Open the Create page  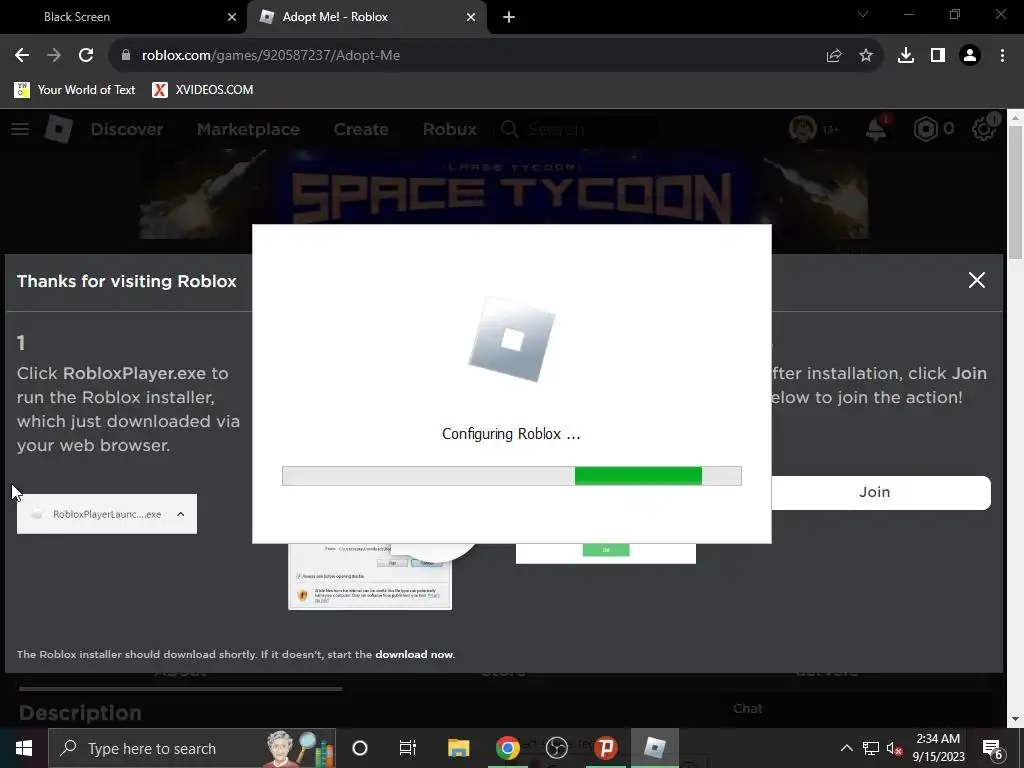(361, 129)
